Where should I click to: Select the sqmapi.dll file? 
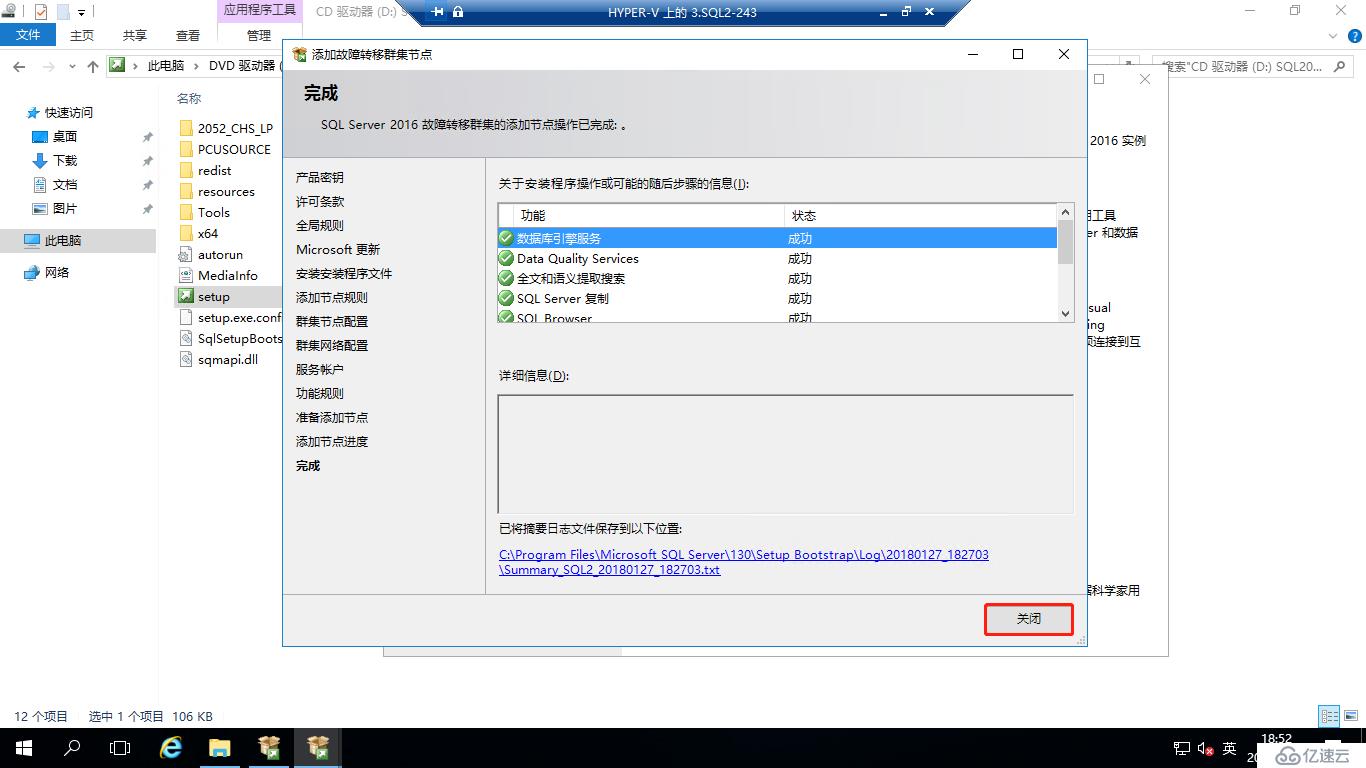click(x=219, y=359)
